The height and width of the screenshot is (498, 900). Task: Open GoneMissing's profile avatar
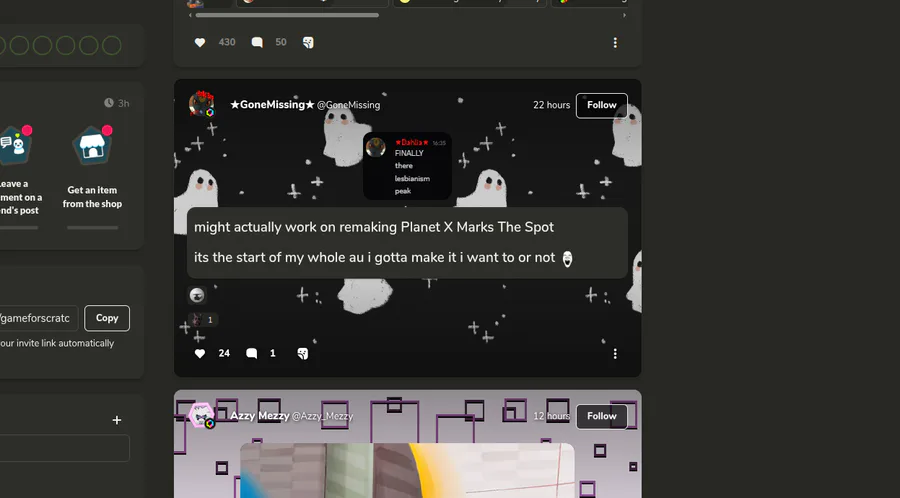(201, 104)
